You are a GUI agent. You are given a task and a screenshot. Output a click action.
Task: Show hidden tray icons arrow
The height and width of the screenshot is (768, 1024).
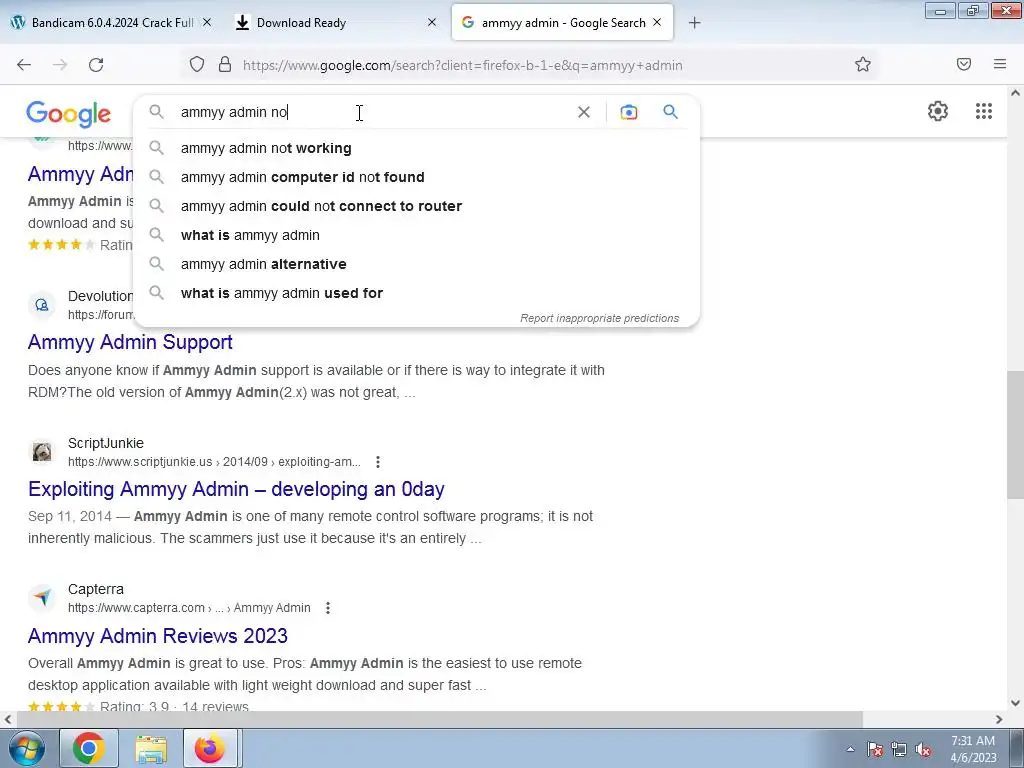850,749
